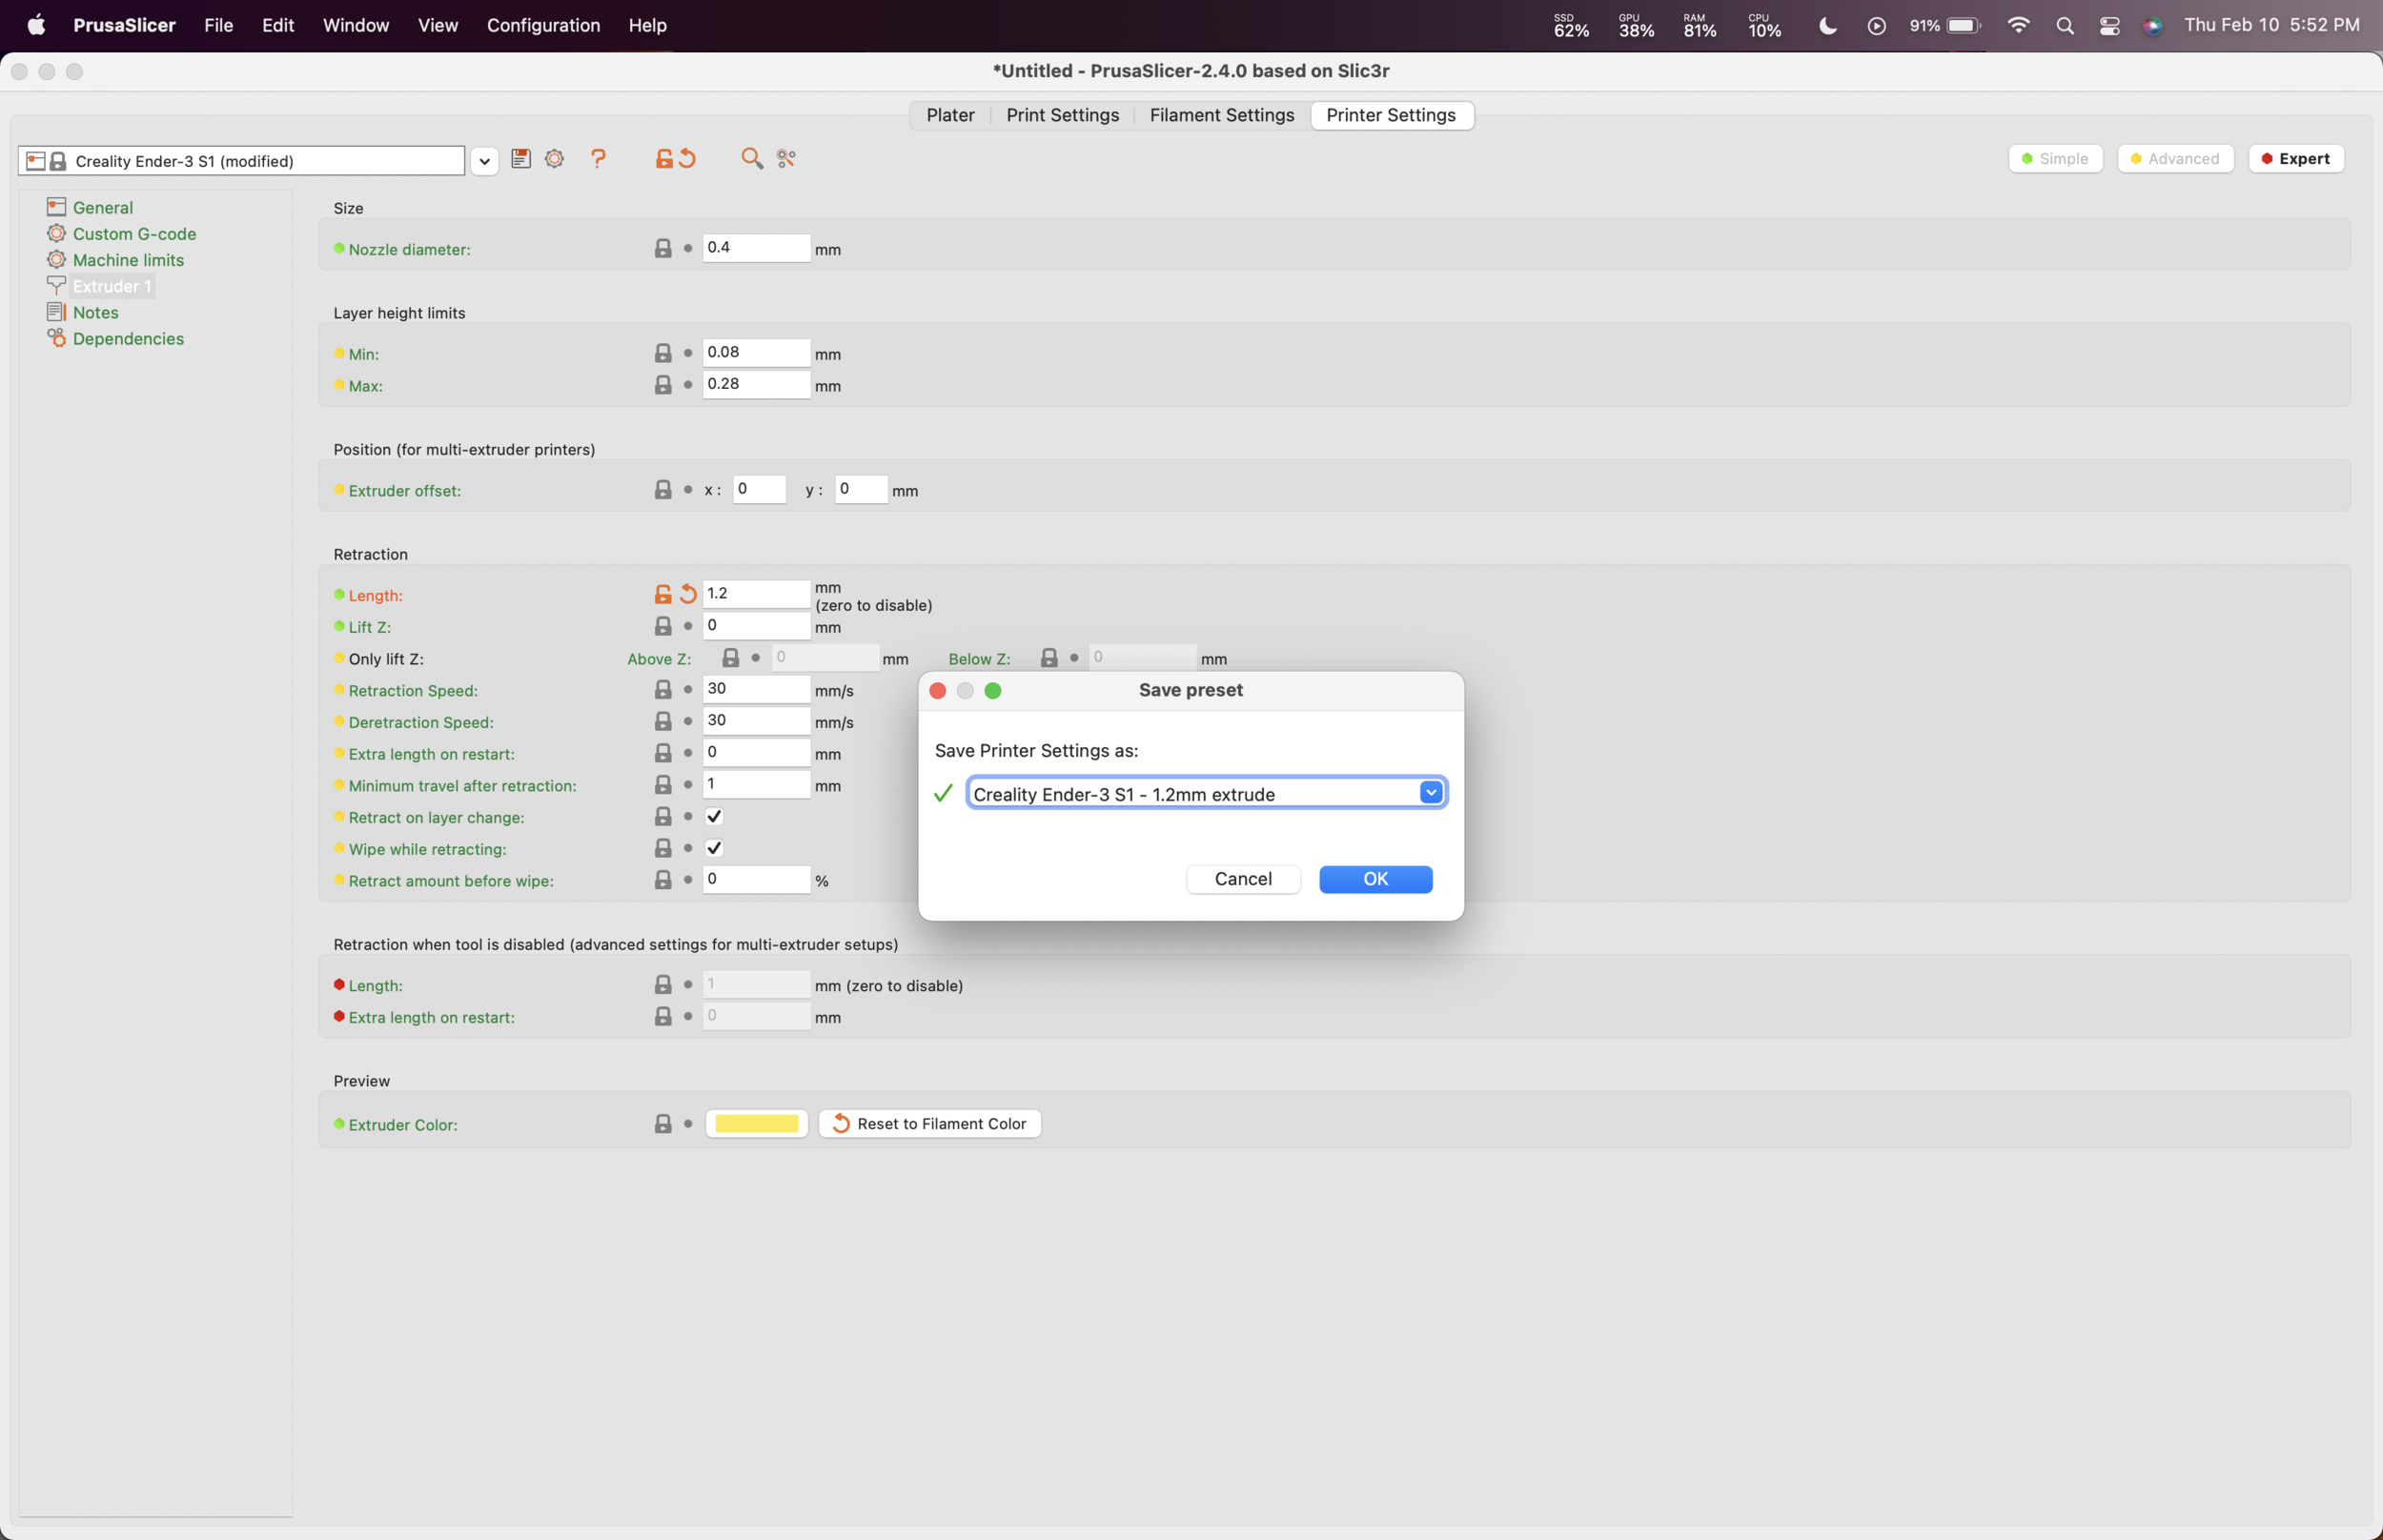Viewport: 2383px width, 1540px height.
Task: Open the Edit menu
Action: [x=277, y=25]
